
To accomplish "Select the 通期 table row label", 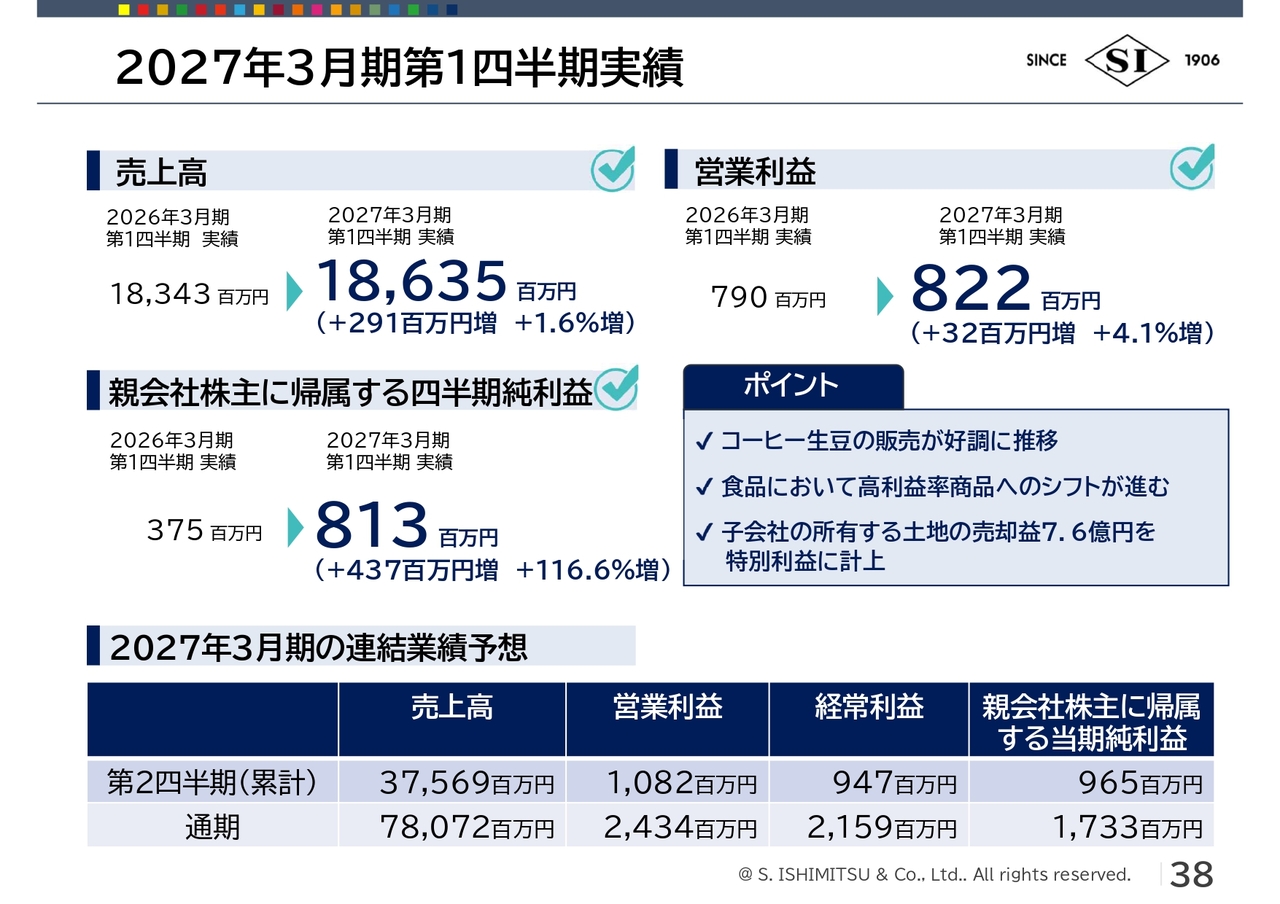I will 212,827.
